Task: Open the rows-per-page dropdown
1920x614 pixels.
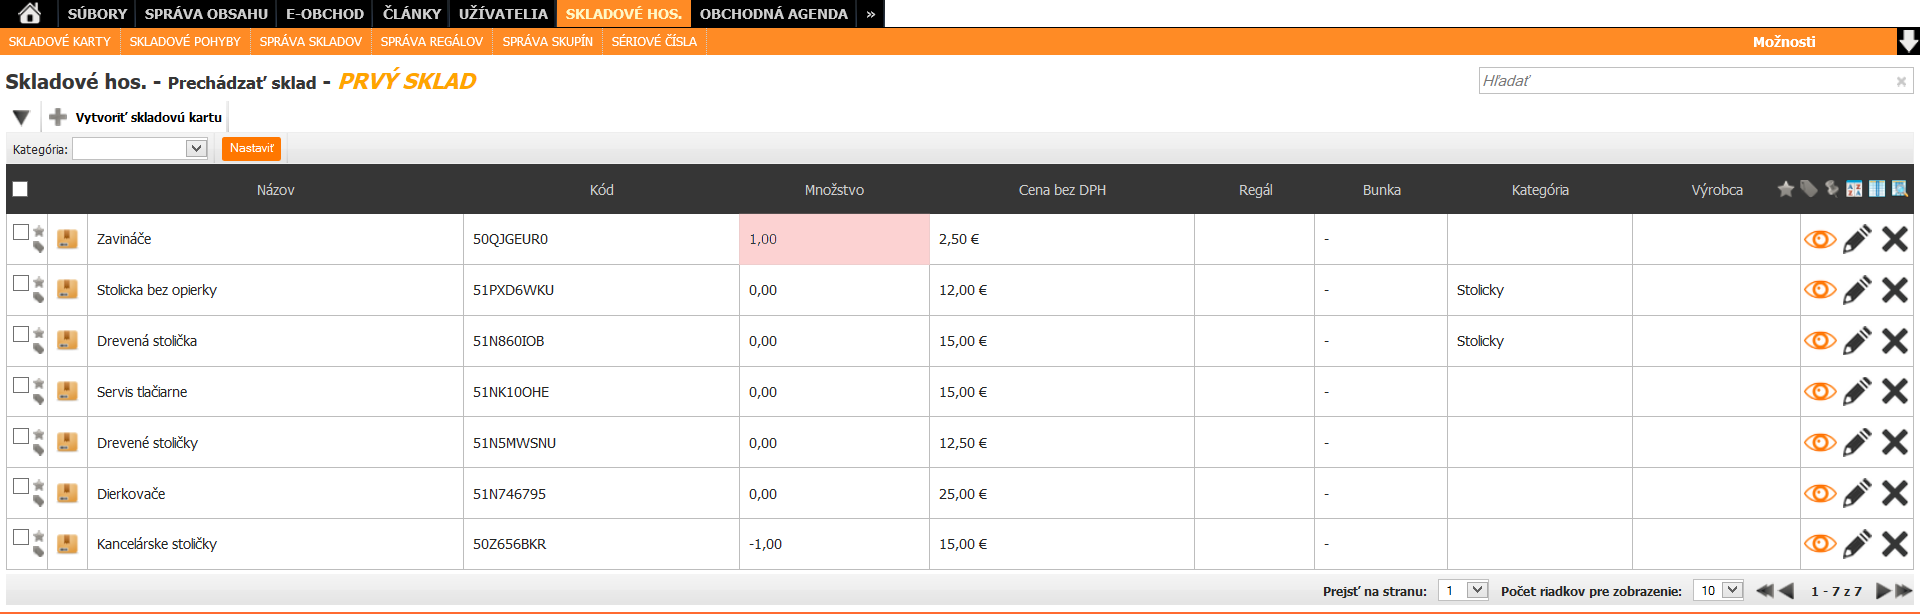Action: click(1718, 591)
